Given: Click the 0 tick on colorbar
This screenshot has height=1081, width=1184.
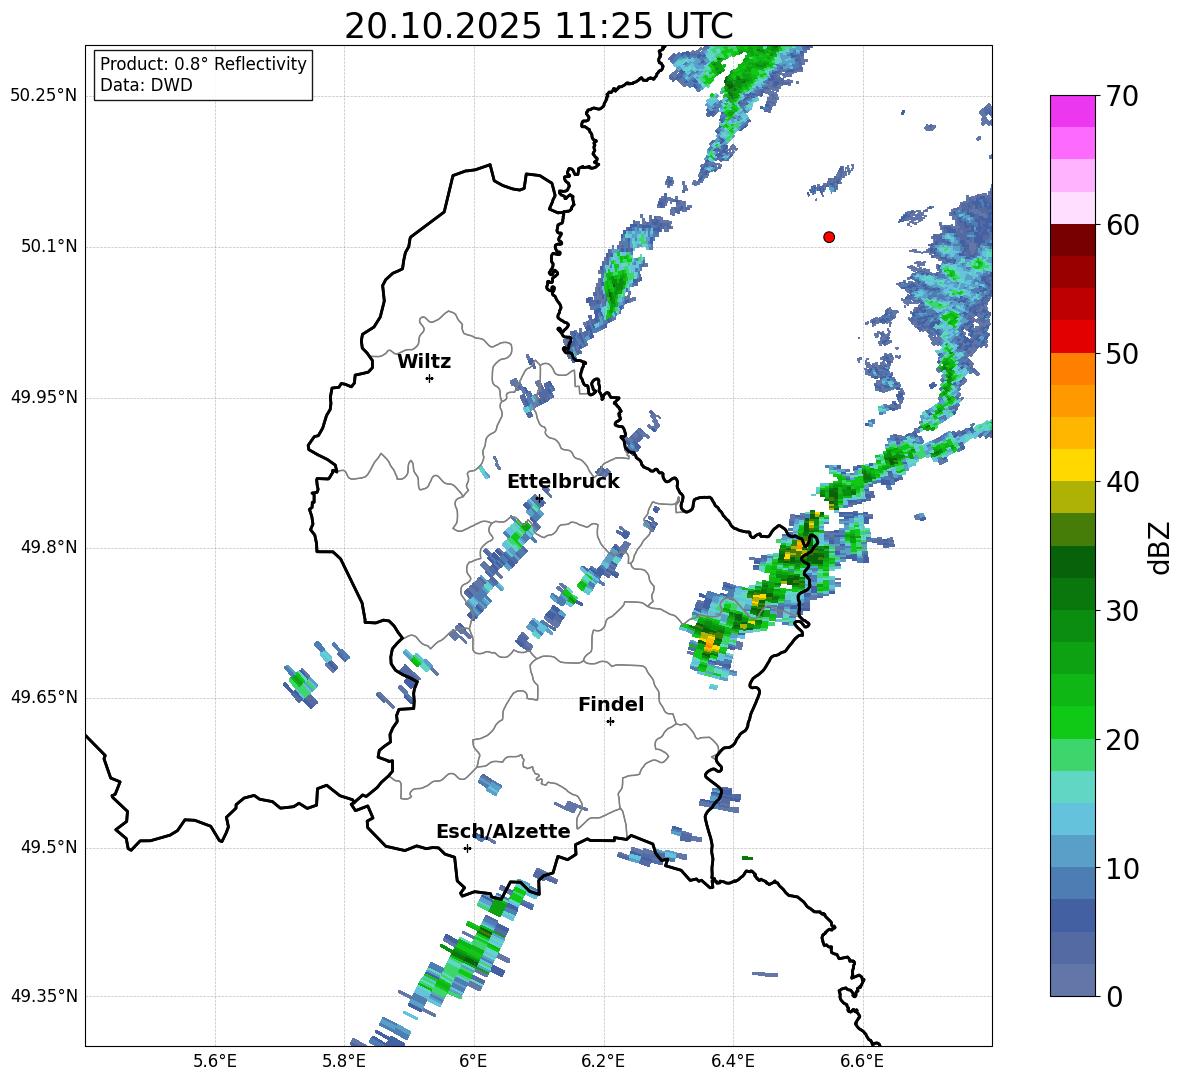Looking at the screenshot, I should 1114,996.
